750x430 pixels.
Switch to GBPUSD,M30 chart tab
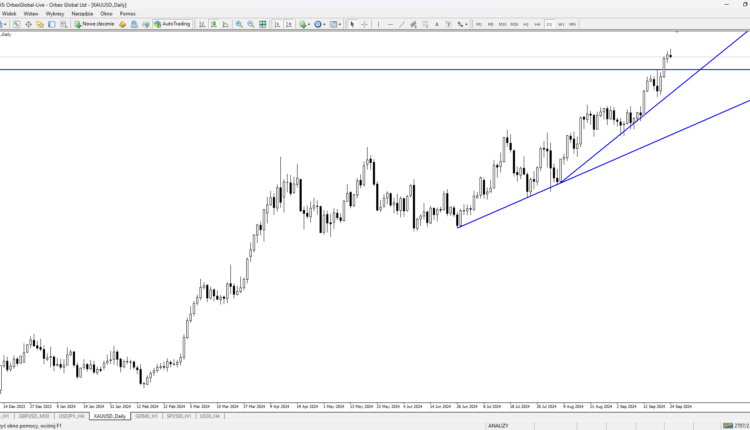click(x=34, y=416)
